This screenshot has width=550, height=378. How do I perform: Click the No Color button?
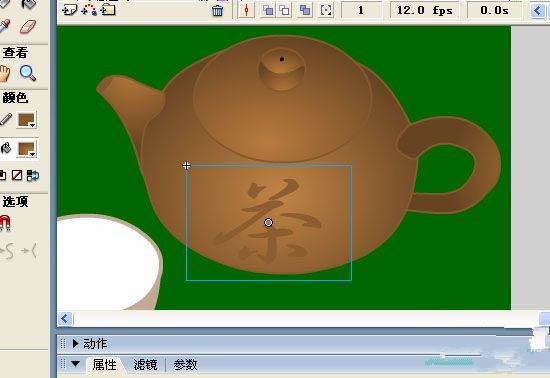pyautogui.click(x=17, y=175)
